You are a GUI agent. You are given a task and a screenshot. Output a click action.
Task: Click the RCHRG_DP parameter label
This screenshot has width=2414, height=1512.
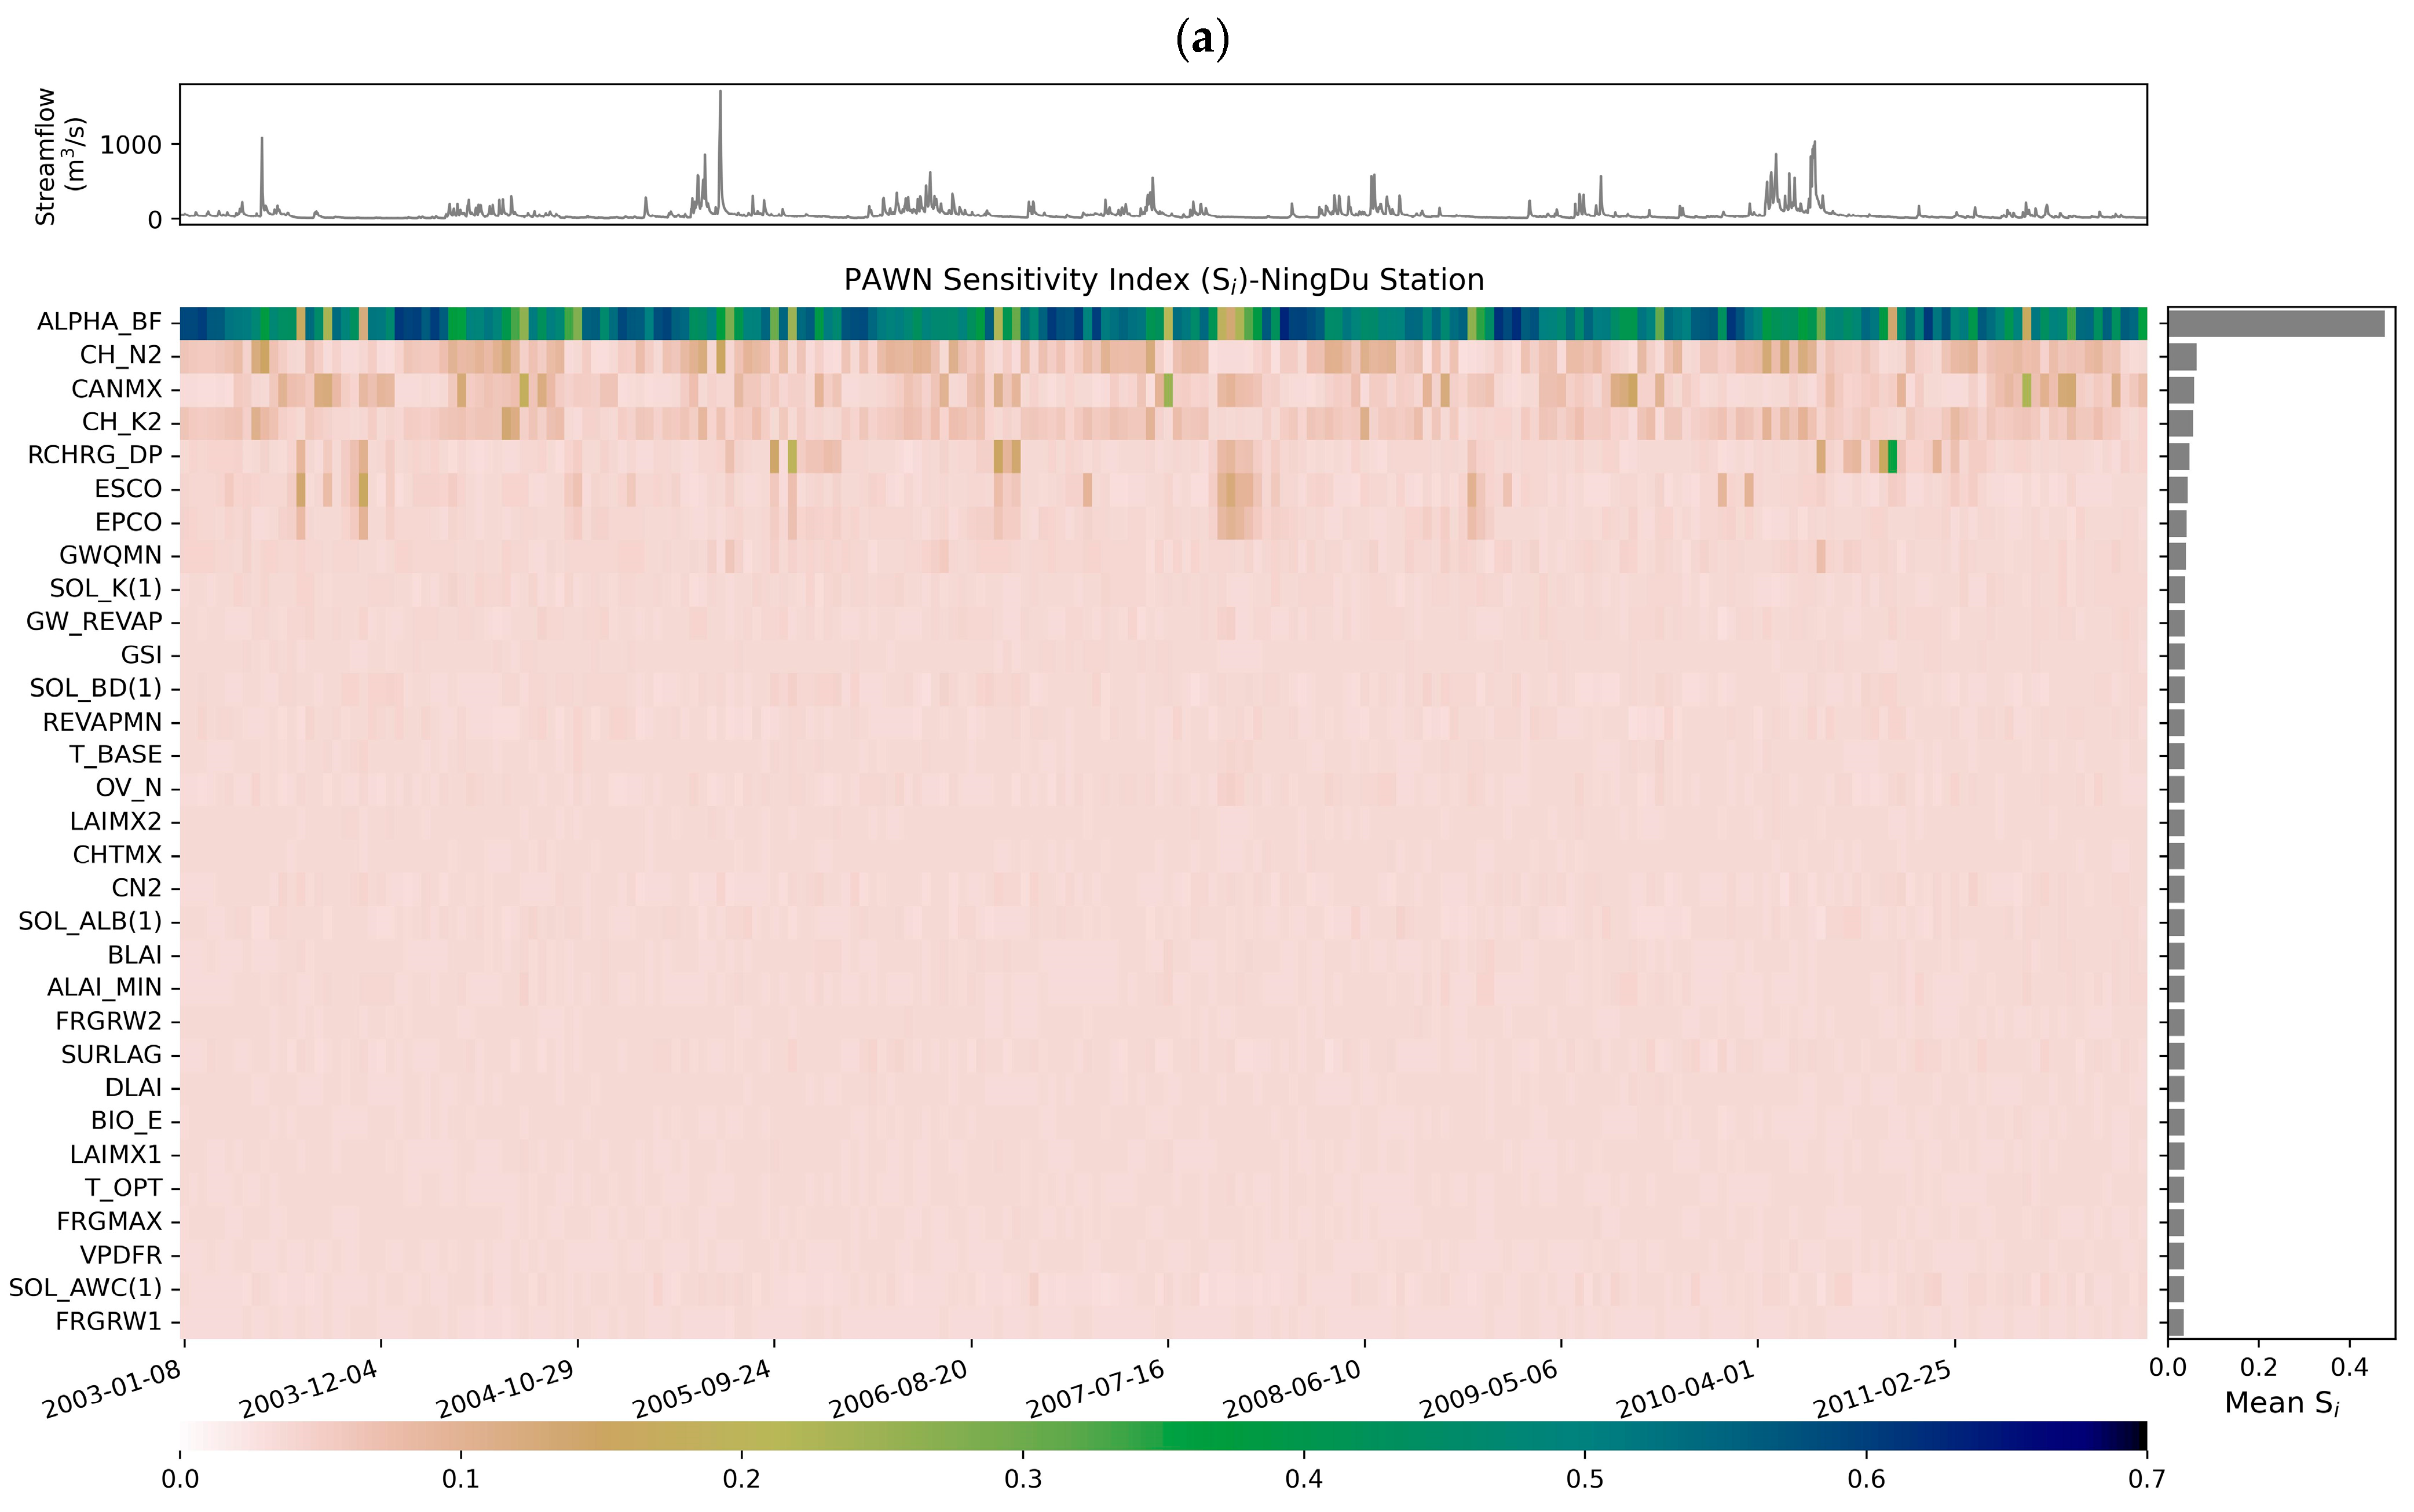pos(94,455)
